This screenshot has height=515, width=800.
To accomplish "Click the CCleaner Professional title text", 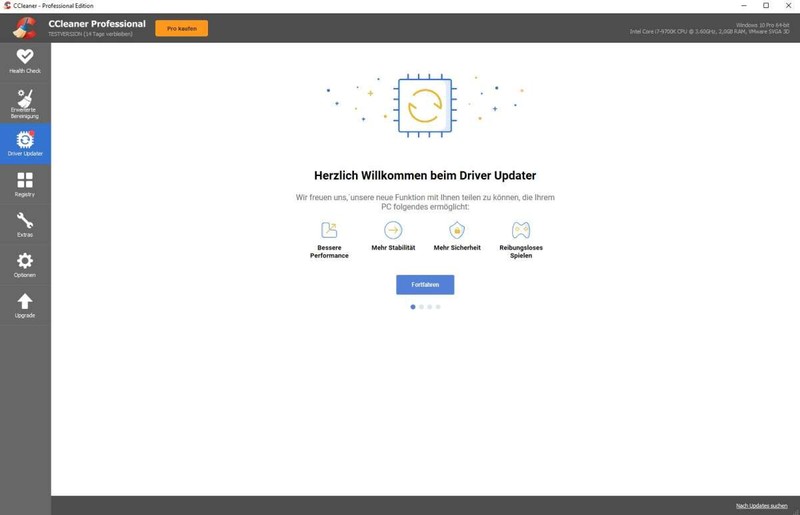I will point(97,23).
